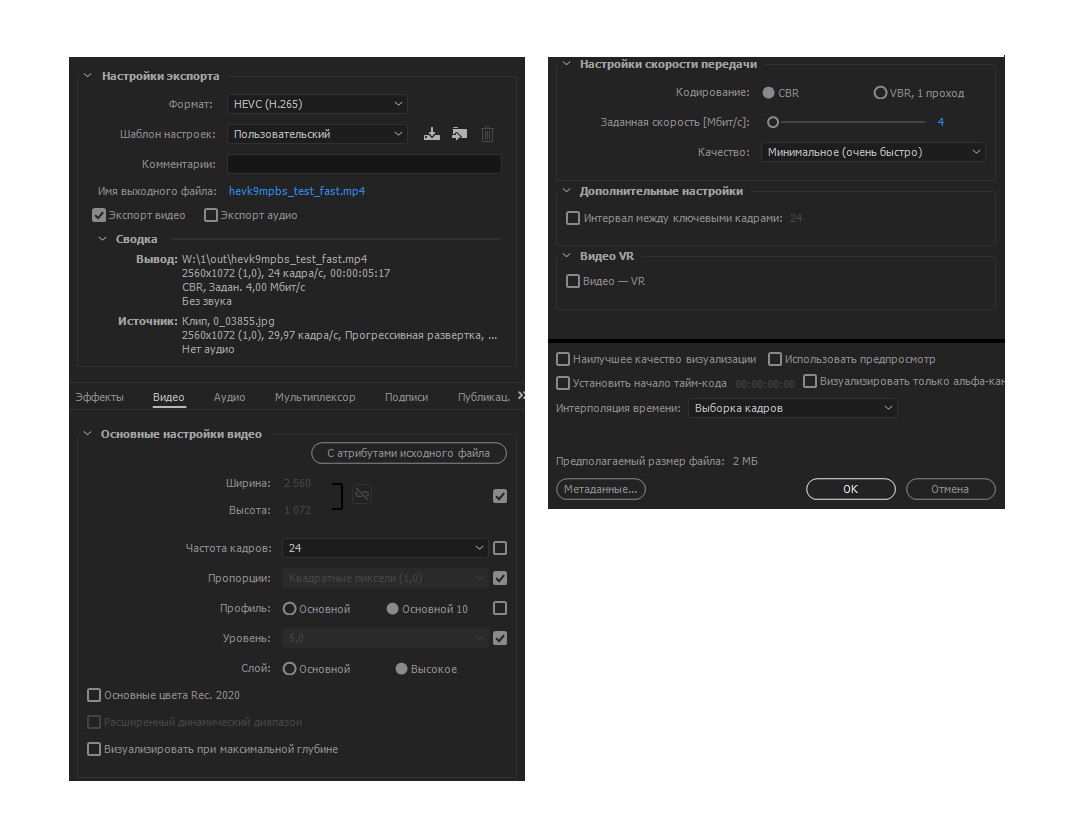The height and width of the screenshot is (827, 1073).
Task: Save the current export preset
Action: 432,134
